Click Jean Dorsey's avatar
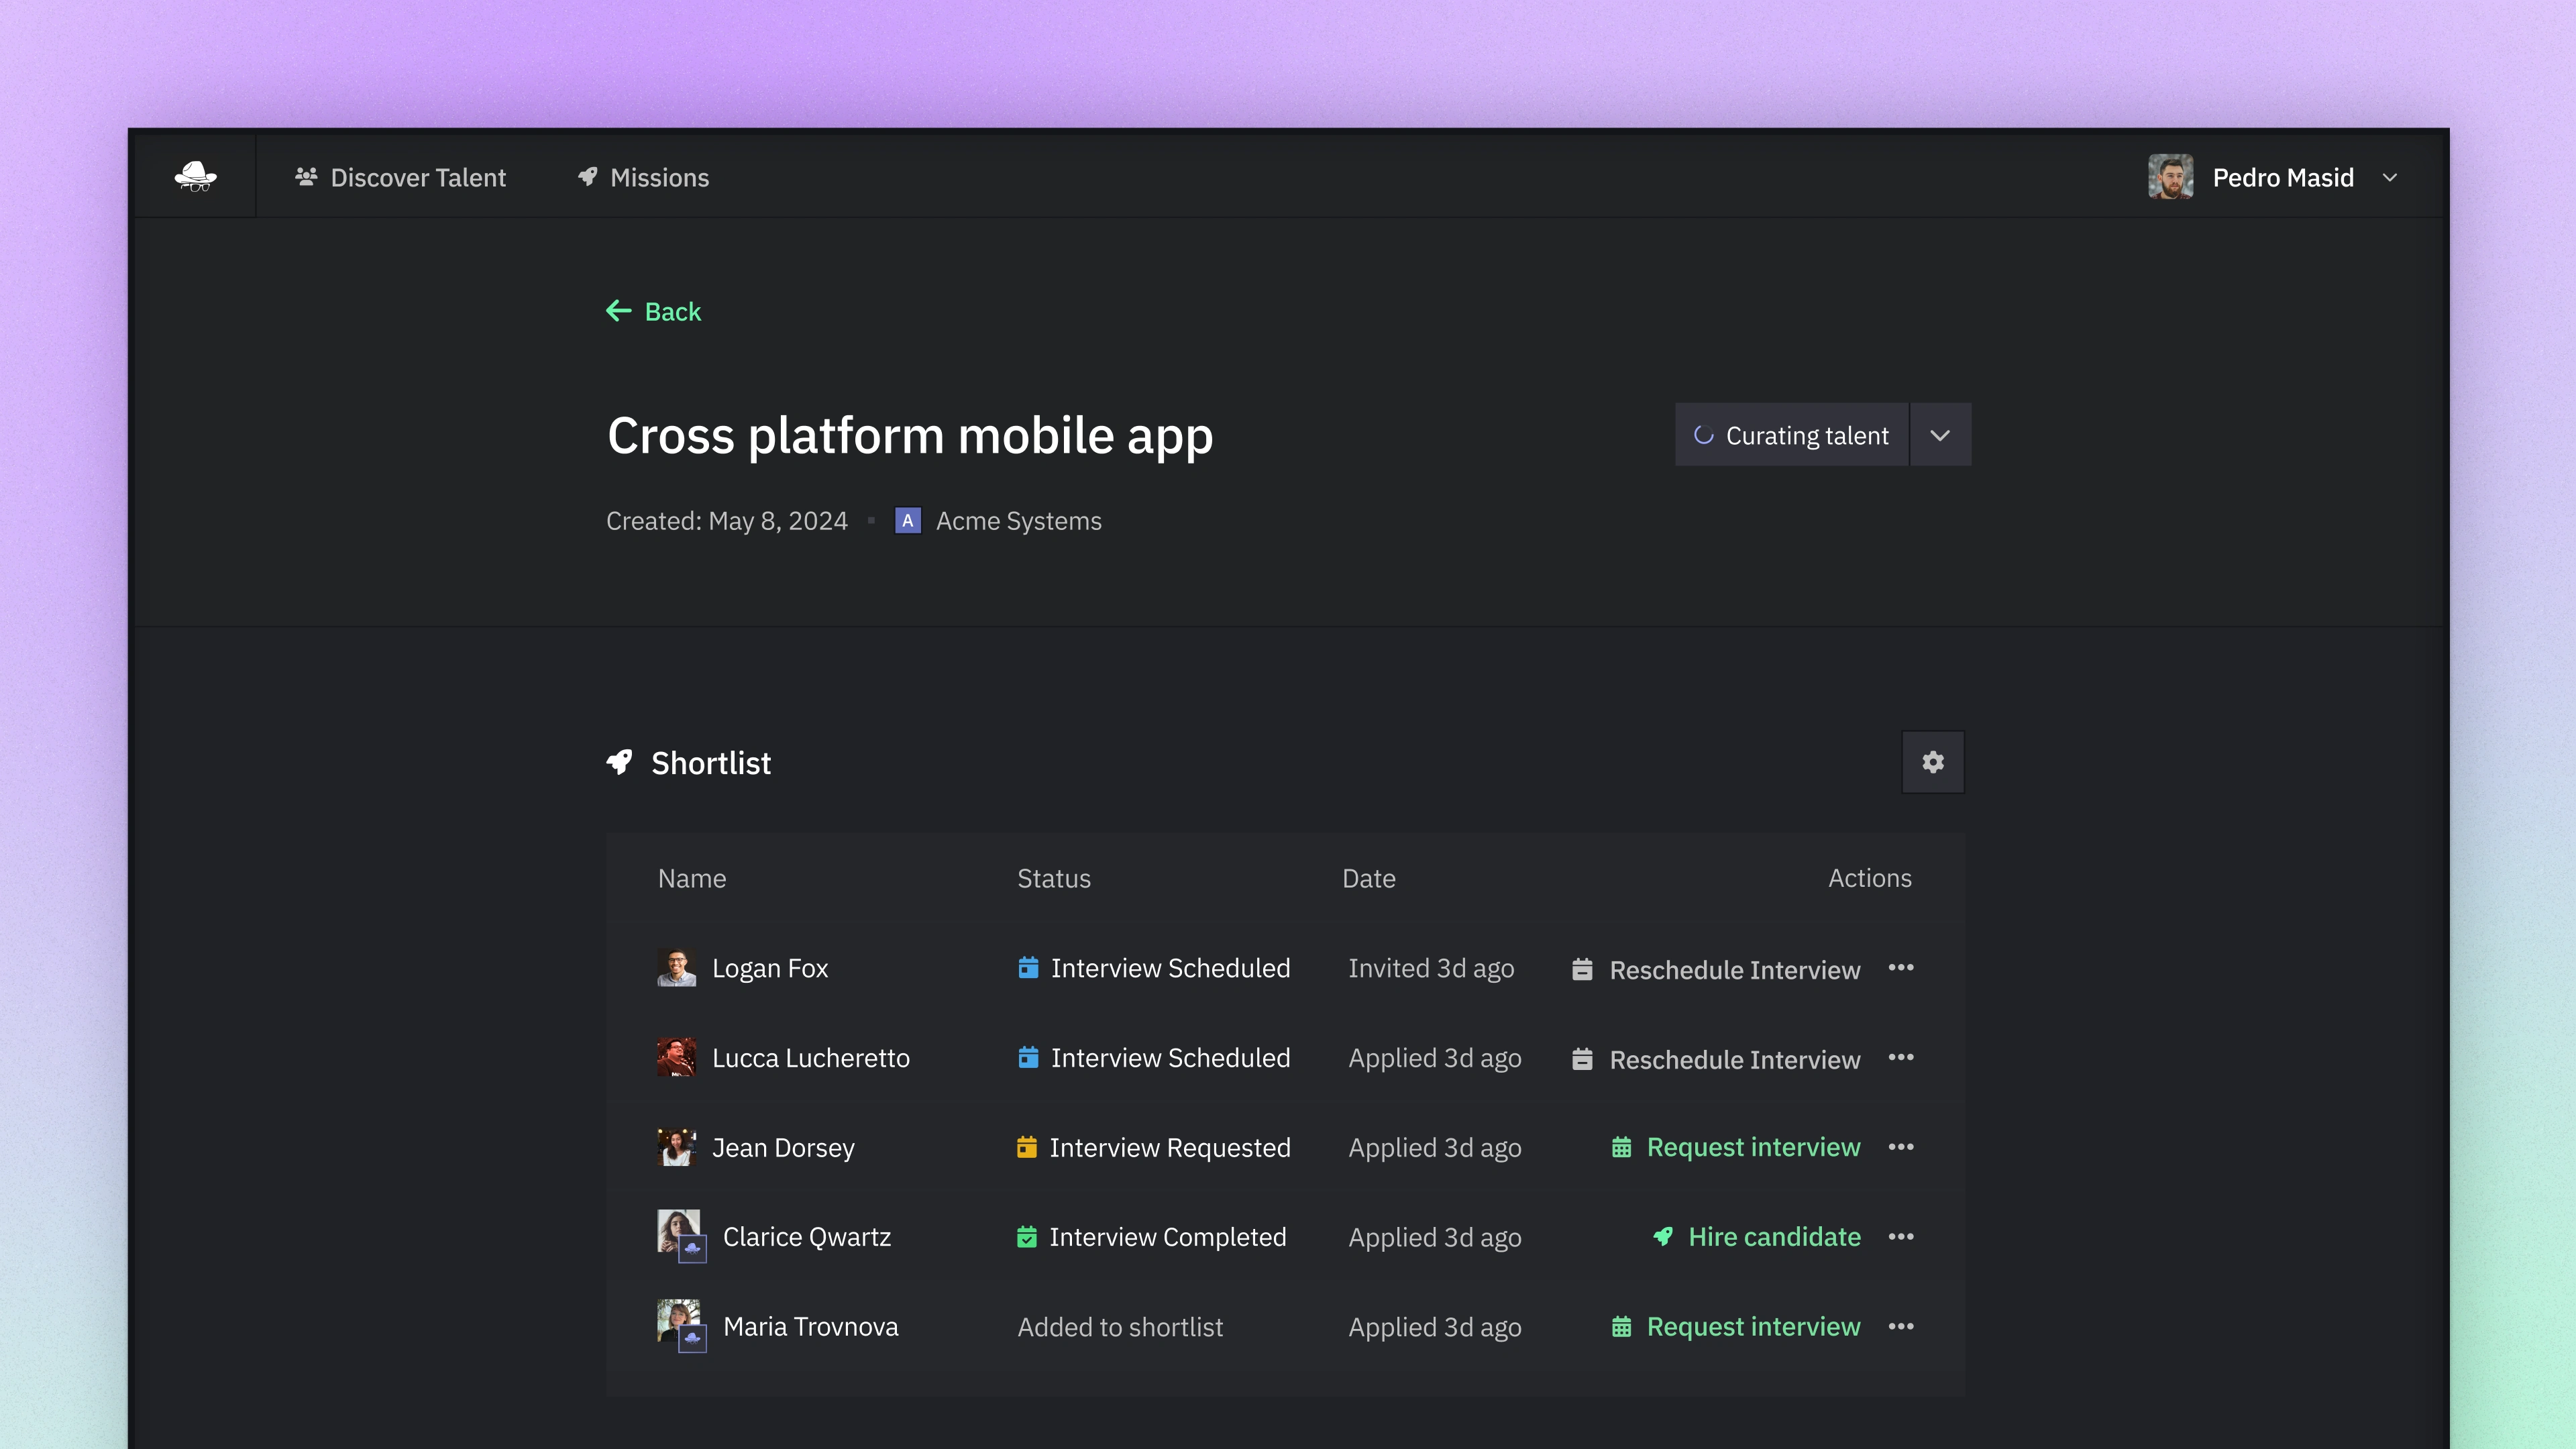 (676, 1147)
